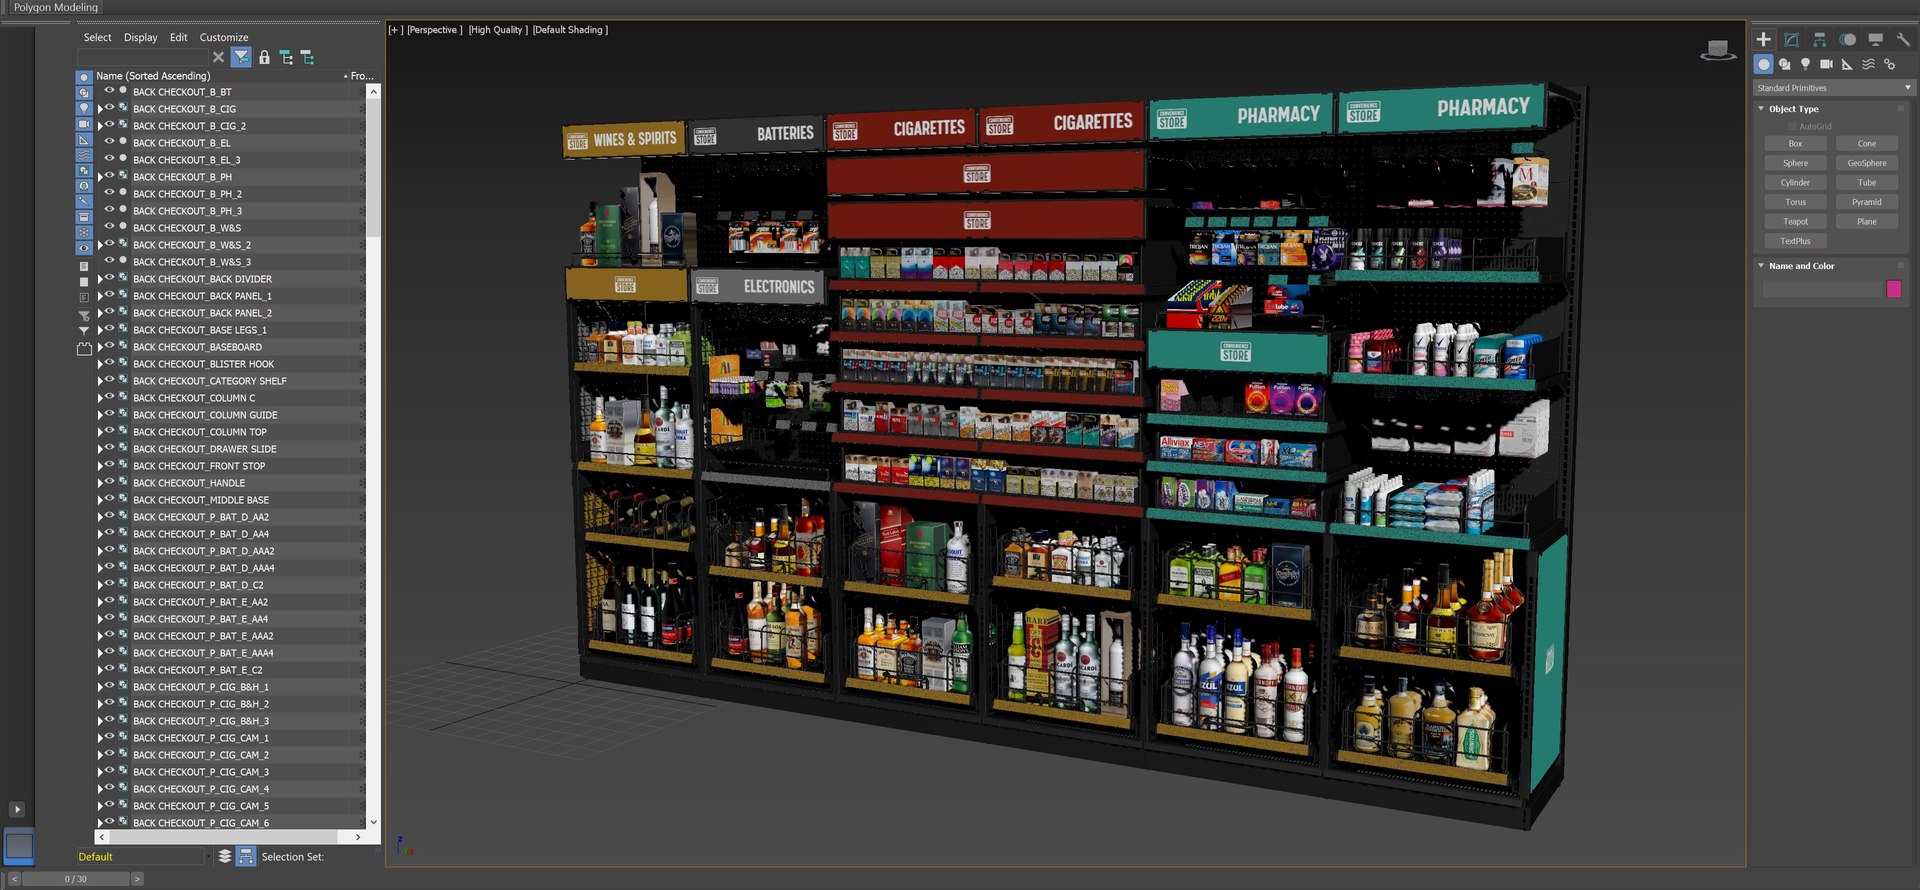Toggle Display Cameras filter in explorer sidebar

[84, 124]
